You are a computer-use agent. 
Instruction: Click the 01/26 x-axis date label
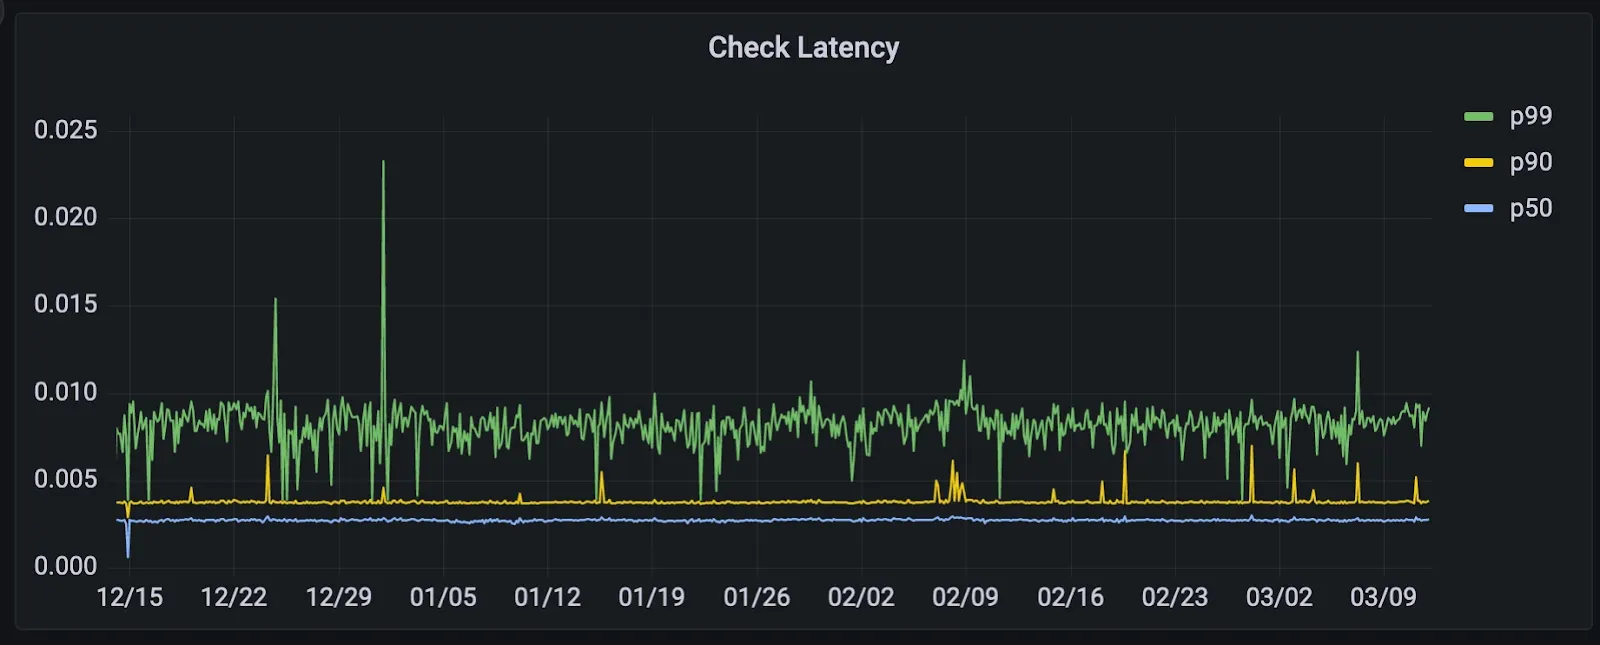tap(756, 597)
